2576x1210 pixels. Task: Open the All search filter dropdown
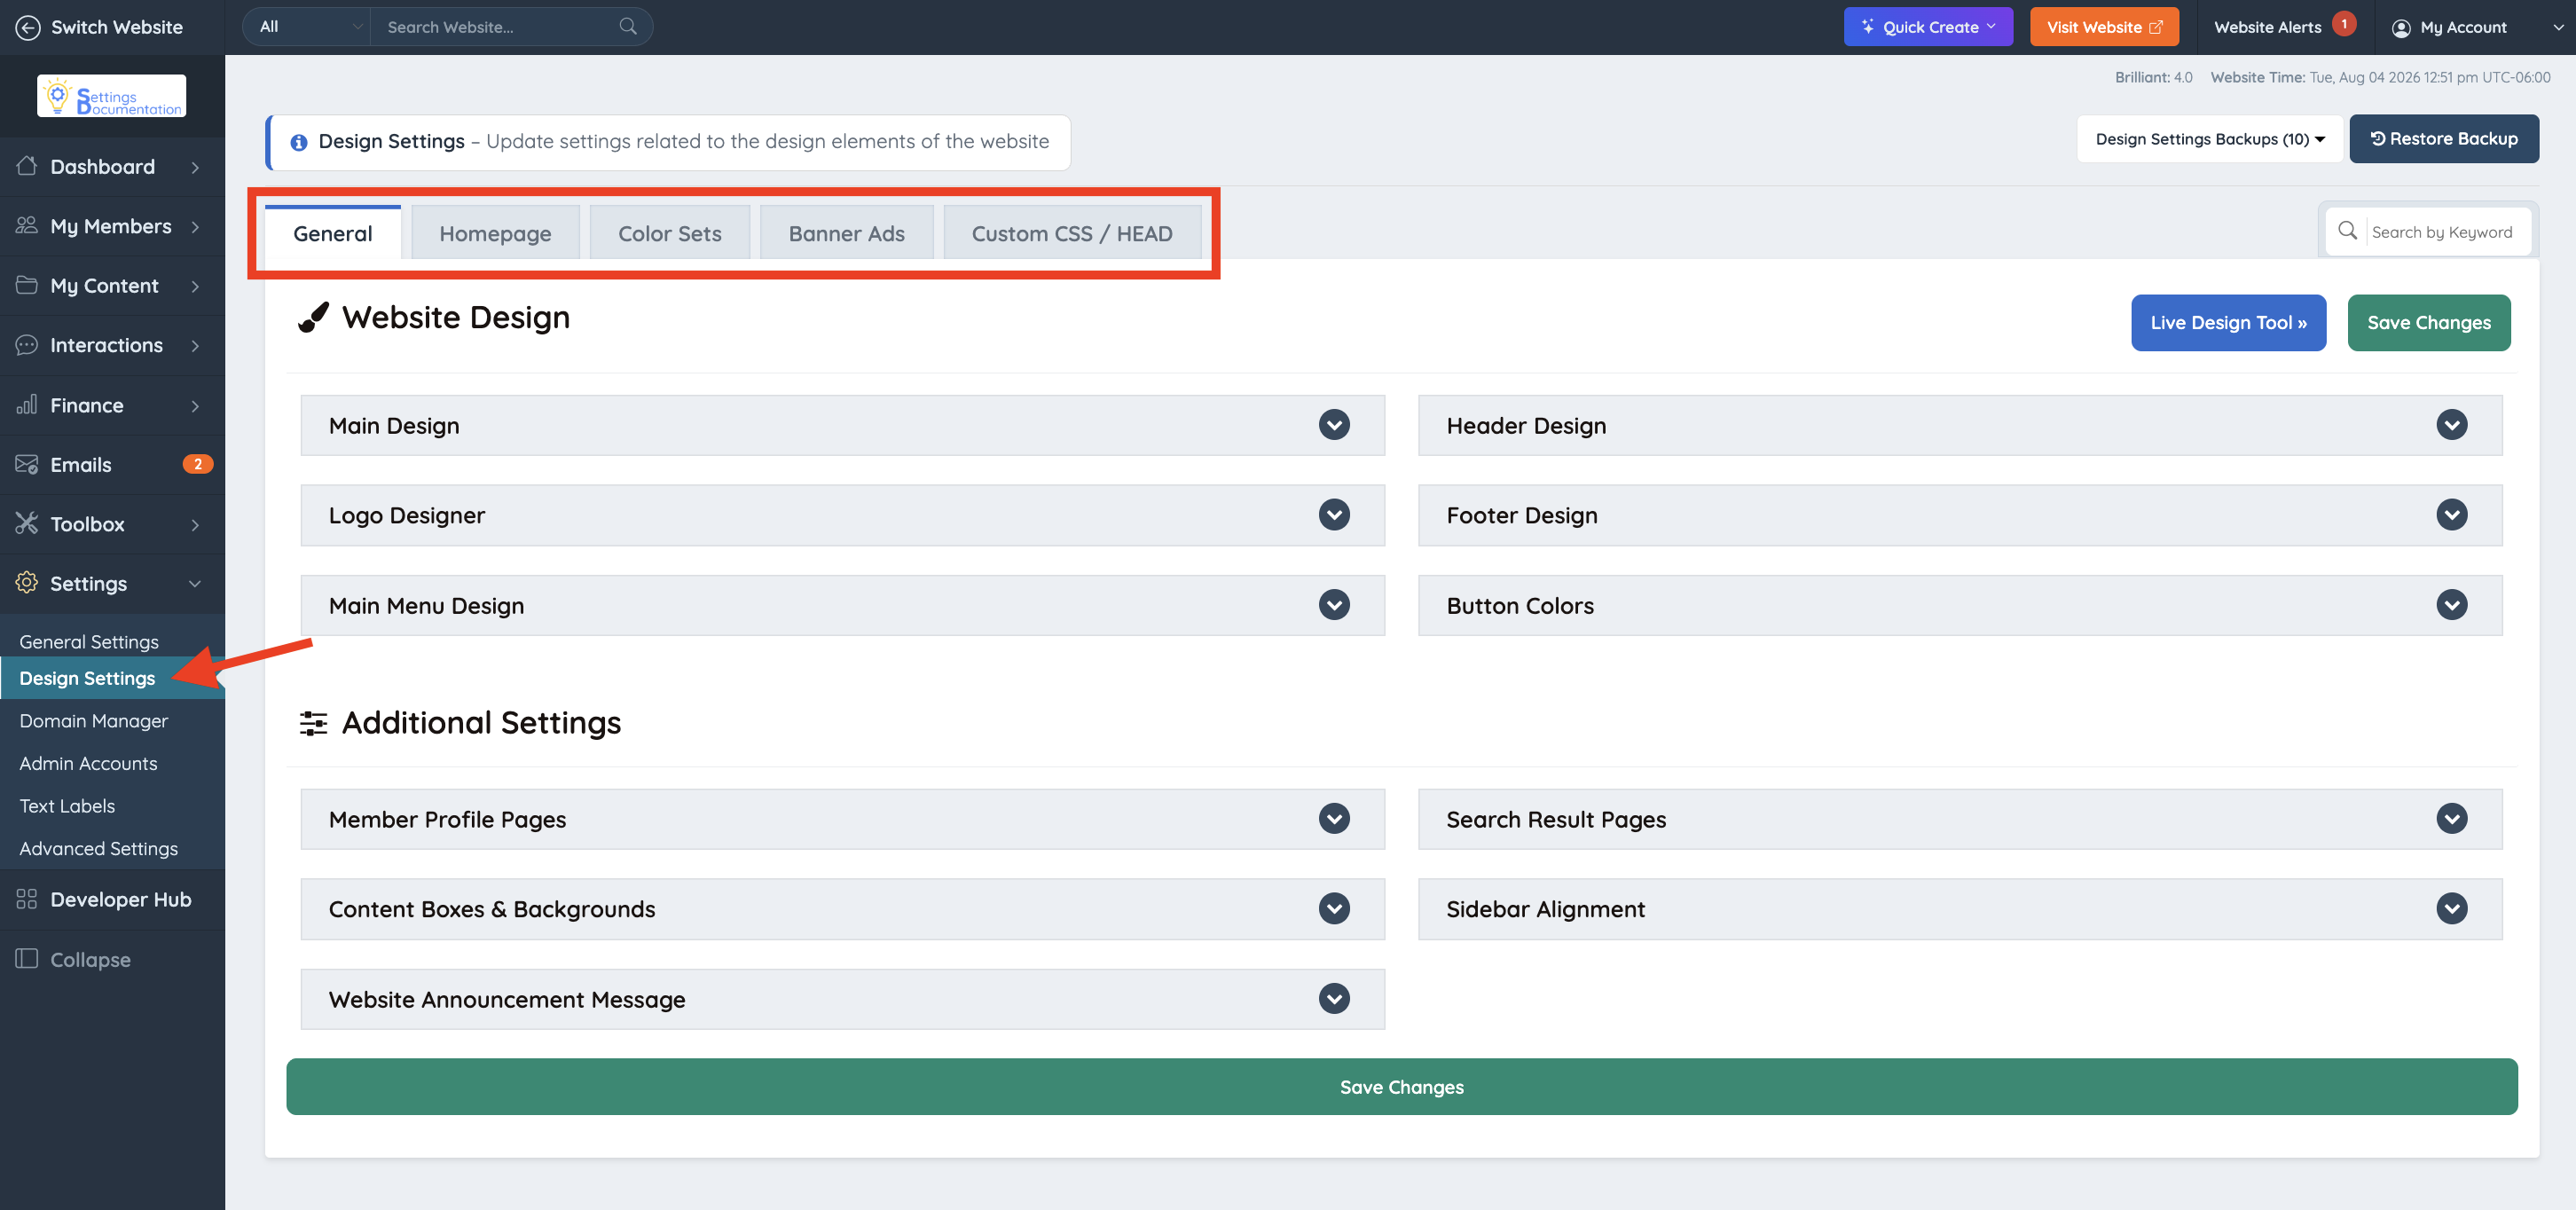point(307,27)
